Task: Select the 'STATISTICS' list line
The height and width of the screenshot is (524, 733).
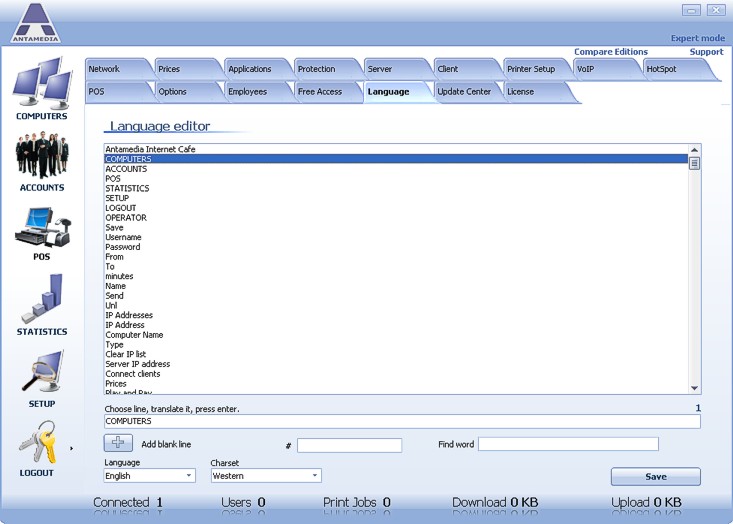Action: pyautogui.click(x=396, y=188)
